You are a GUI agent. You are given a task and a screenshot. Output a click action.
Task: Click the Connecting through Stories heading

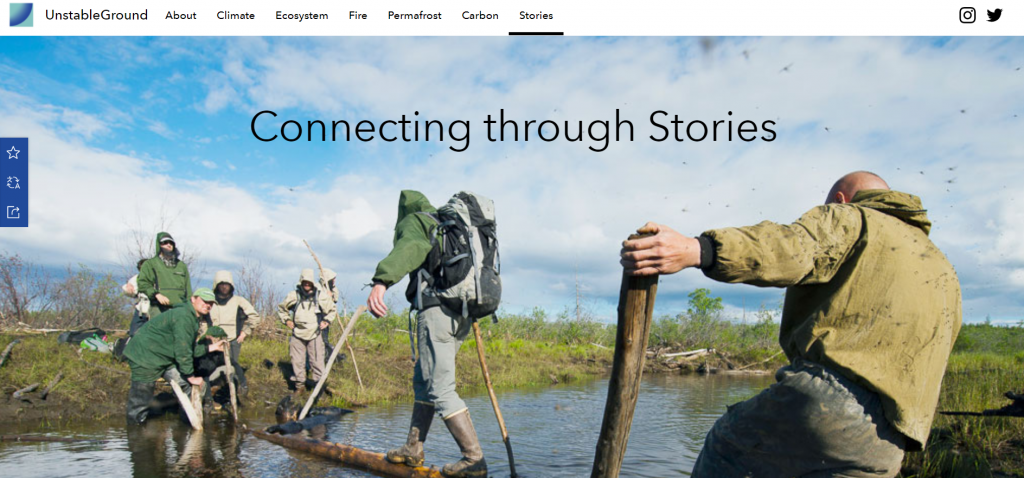point(513,126)
